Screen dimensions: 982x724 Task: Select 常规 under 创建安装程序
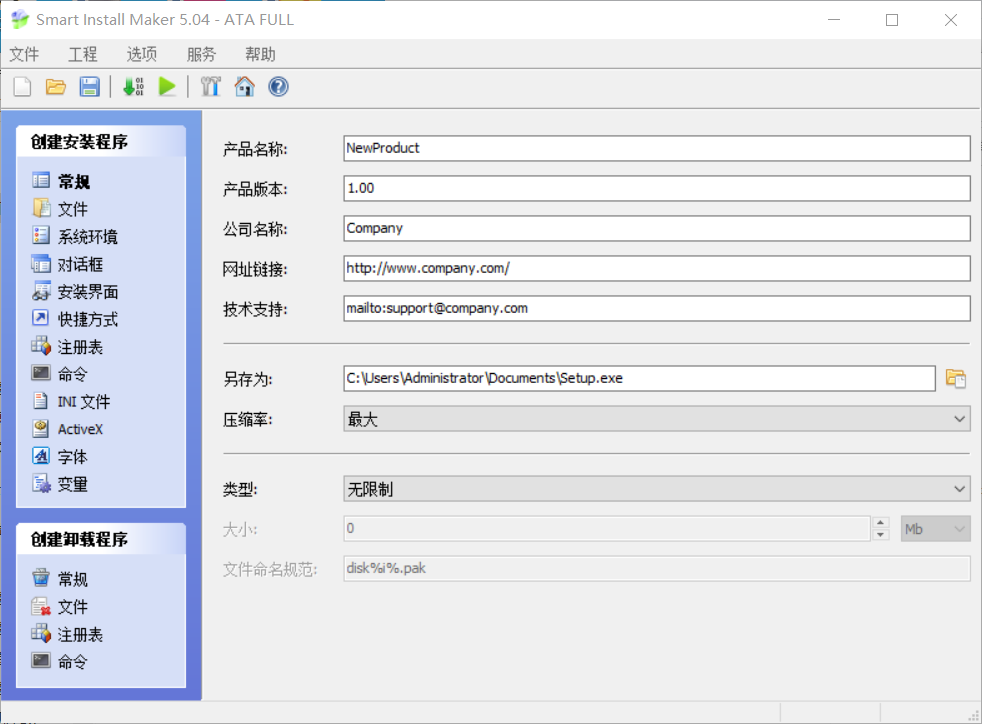[x=61, y=181]
